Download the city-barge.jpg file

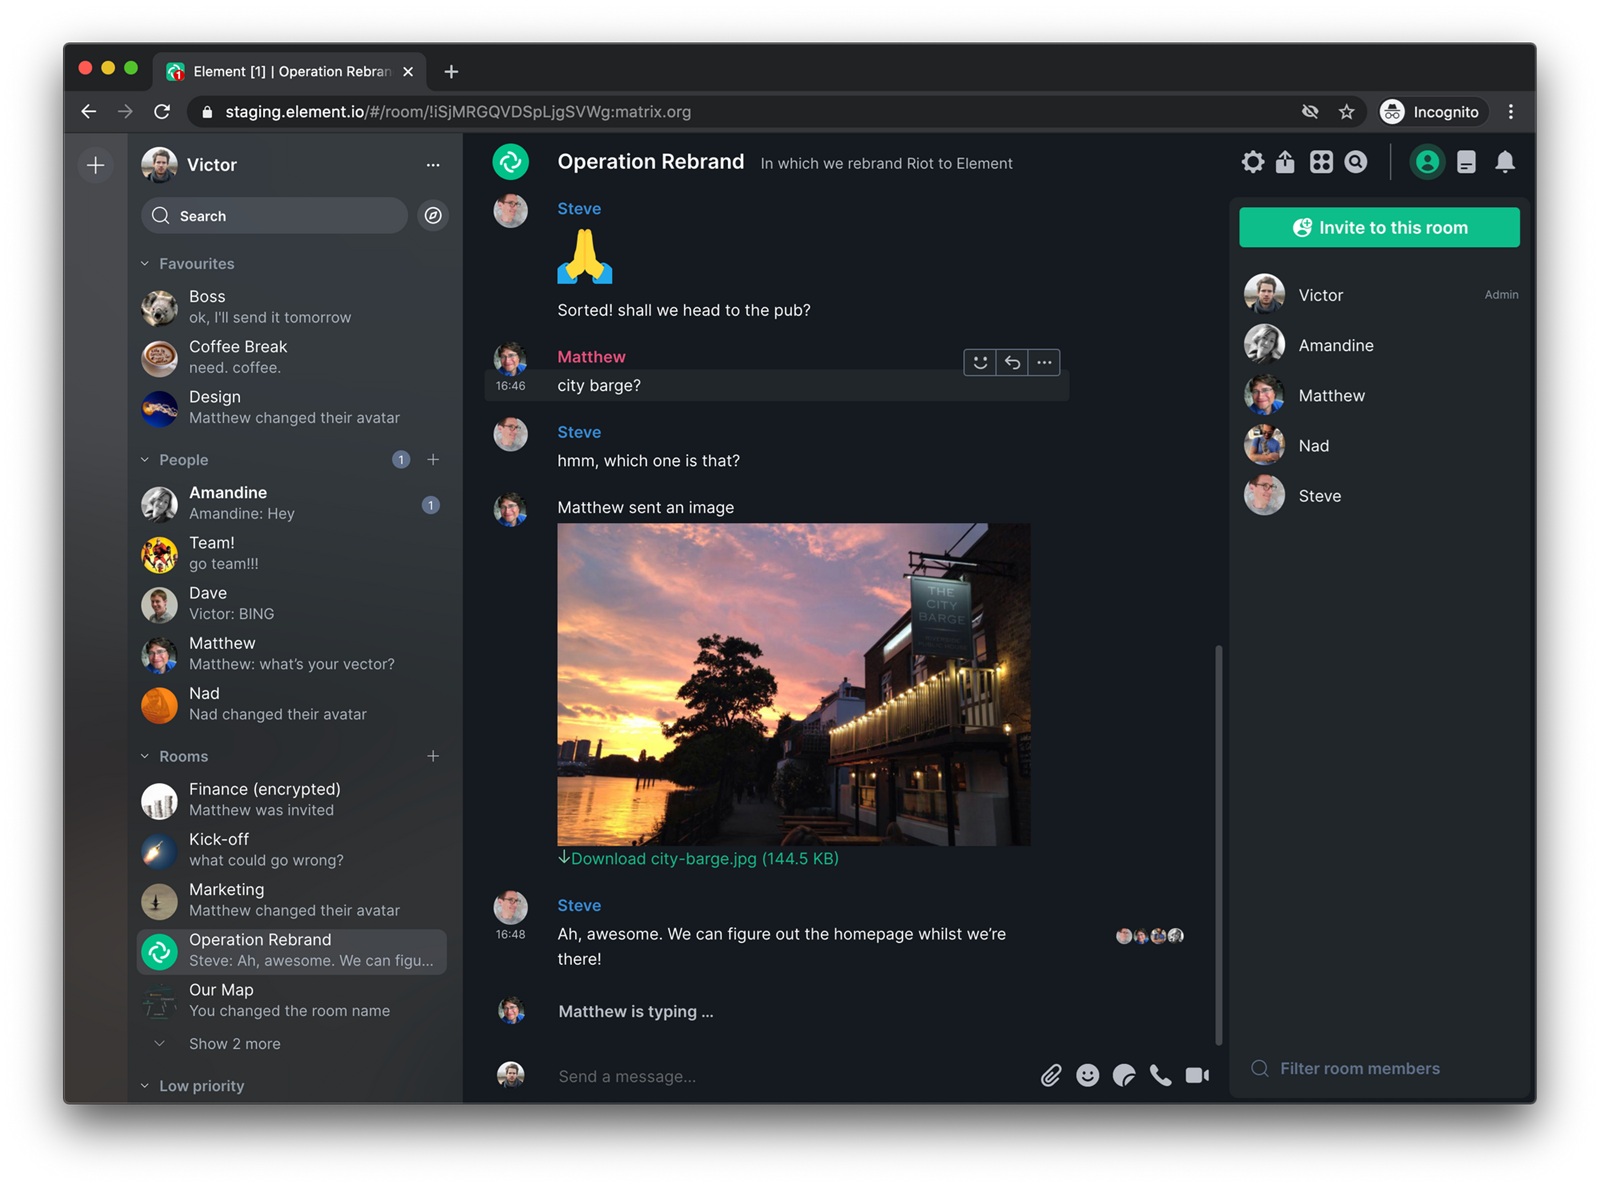[x=699, y=858]
